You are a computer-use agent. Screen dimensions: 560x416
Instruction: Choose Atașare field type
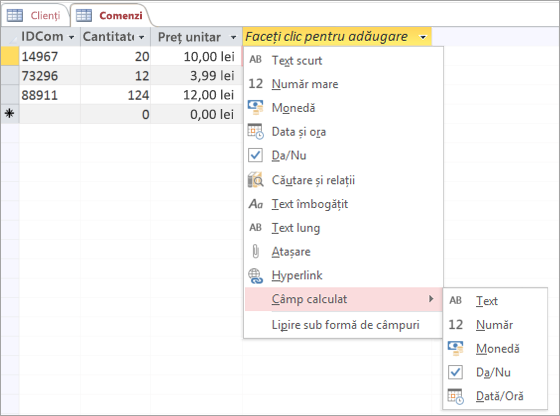pos(343,252)
